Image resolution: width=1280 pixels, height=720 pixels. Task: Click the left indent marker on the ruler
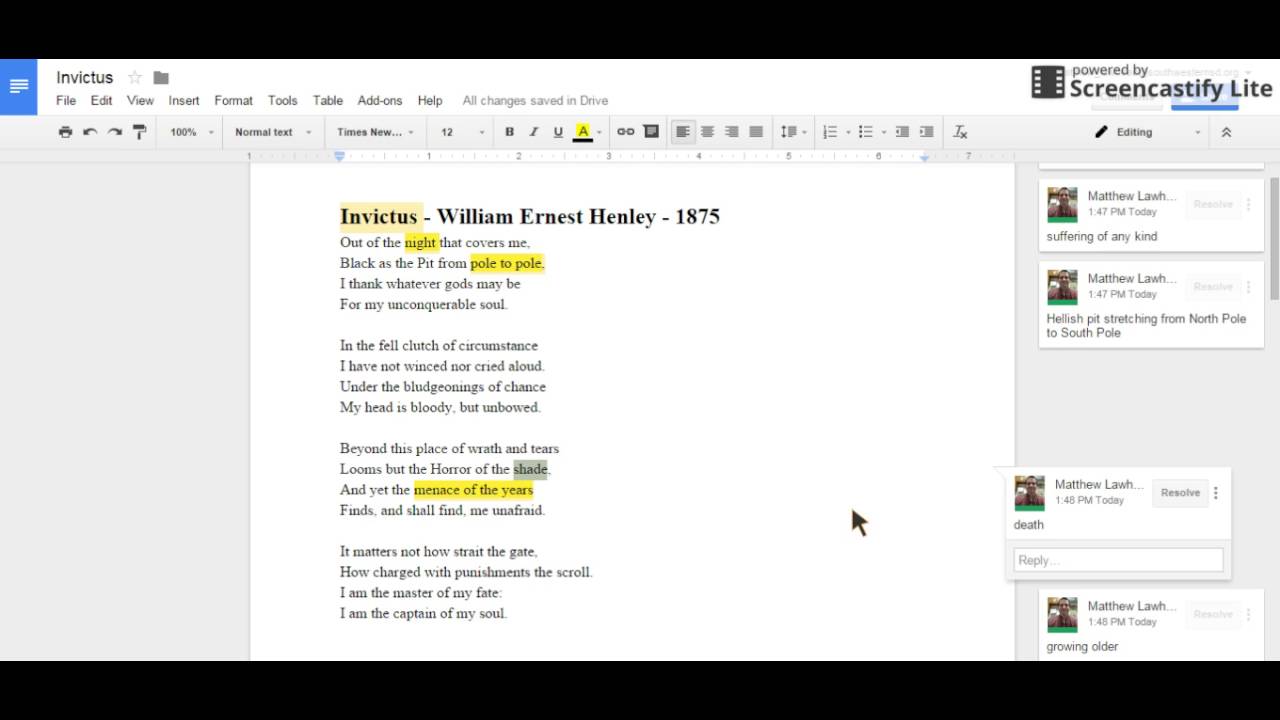click(340, 157)
